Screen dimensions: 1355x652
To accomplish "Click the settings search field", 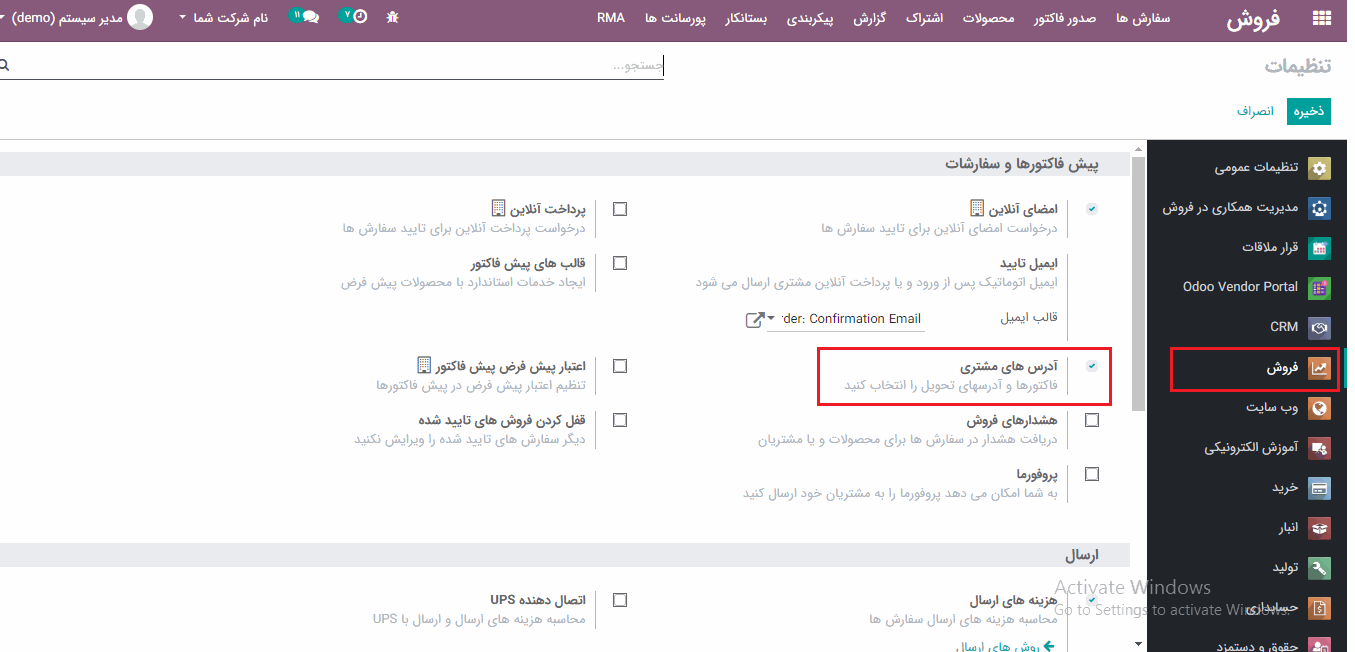I will (334, 66).
